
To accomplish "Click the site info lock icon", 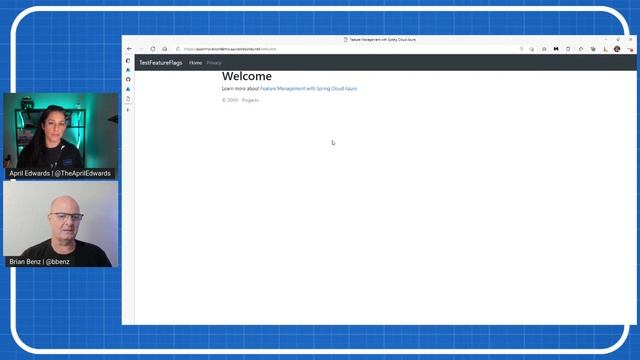I will tap(178, 49).
